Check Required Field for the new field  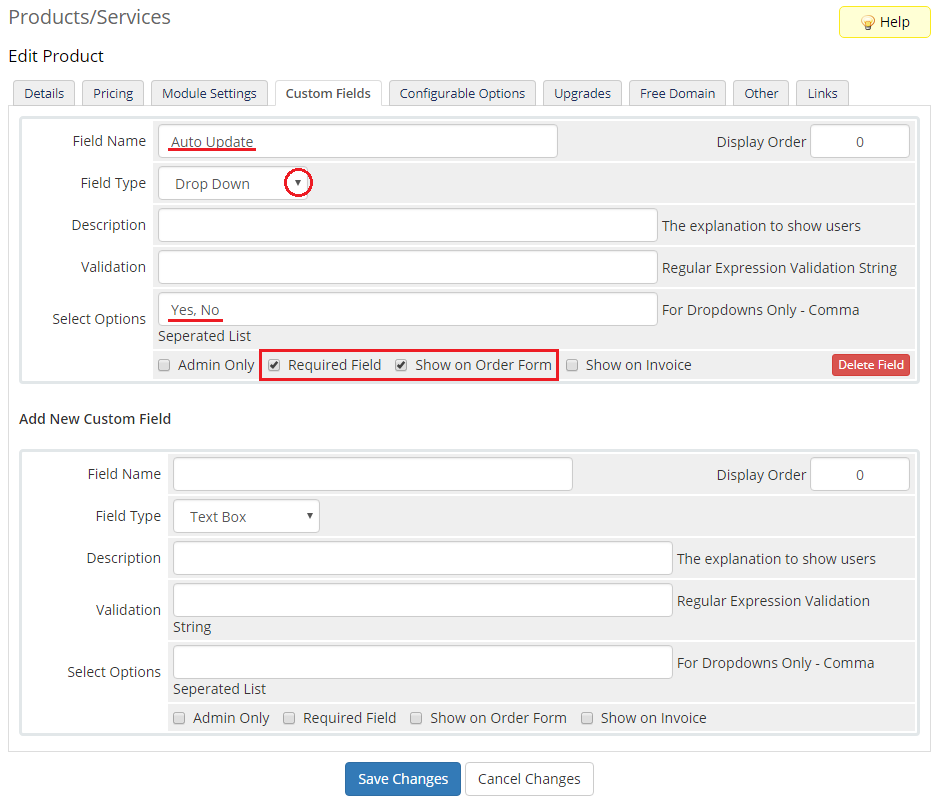[289, 718]
